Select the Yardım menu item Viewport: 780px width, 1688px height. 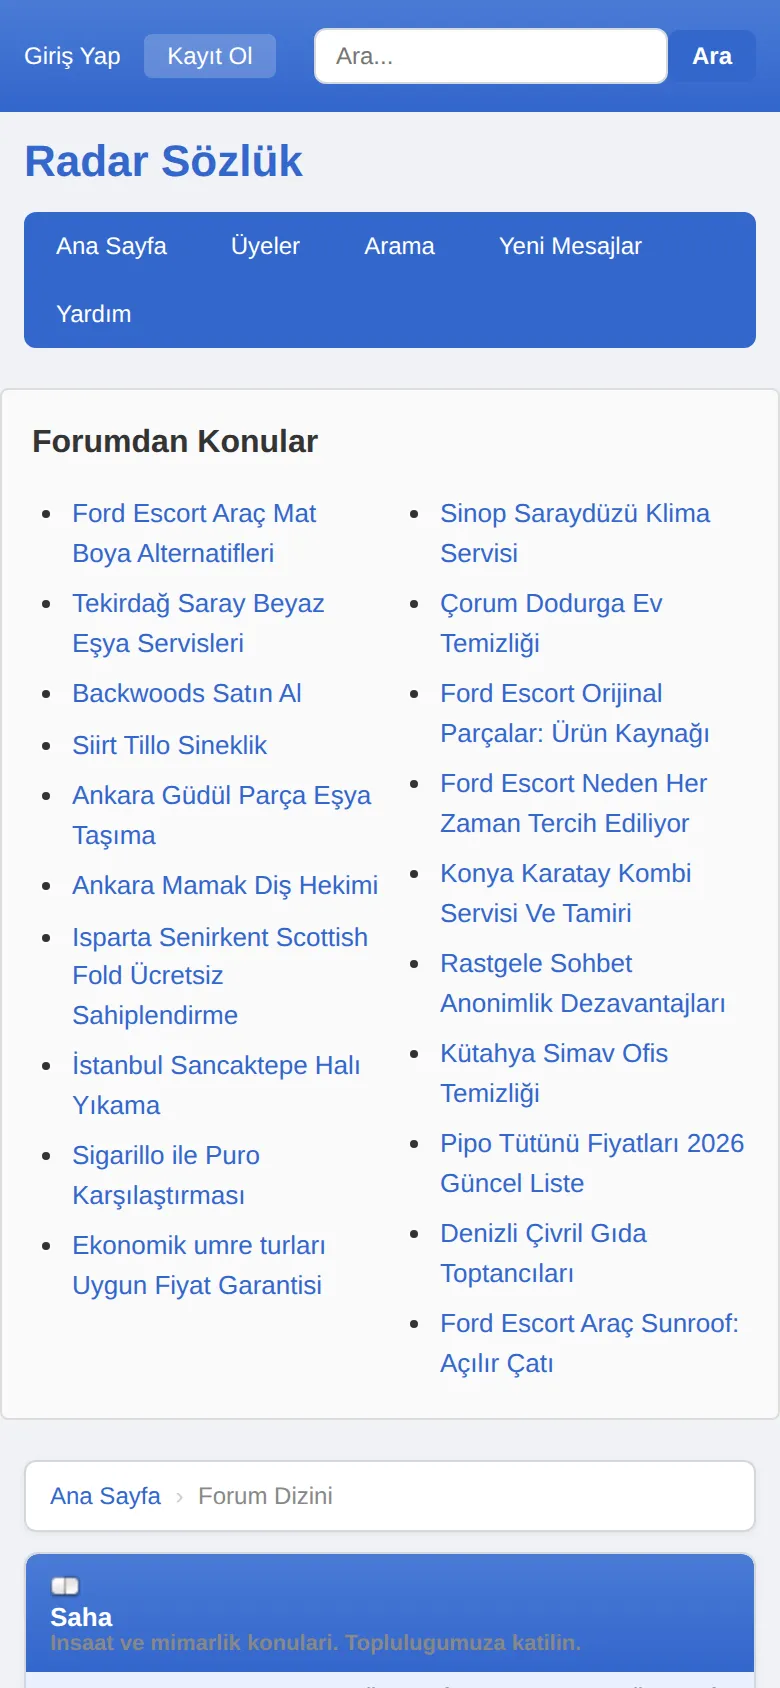click(94, 314)
